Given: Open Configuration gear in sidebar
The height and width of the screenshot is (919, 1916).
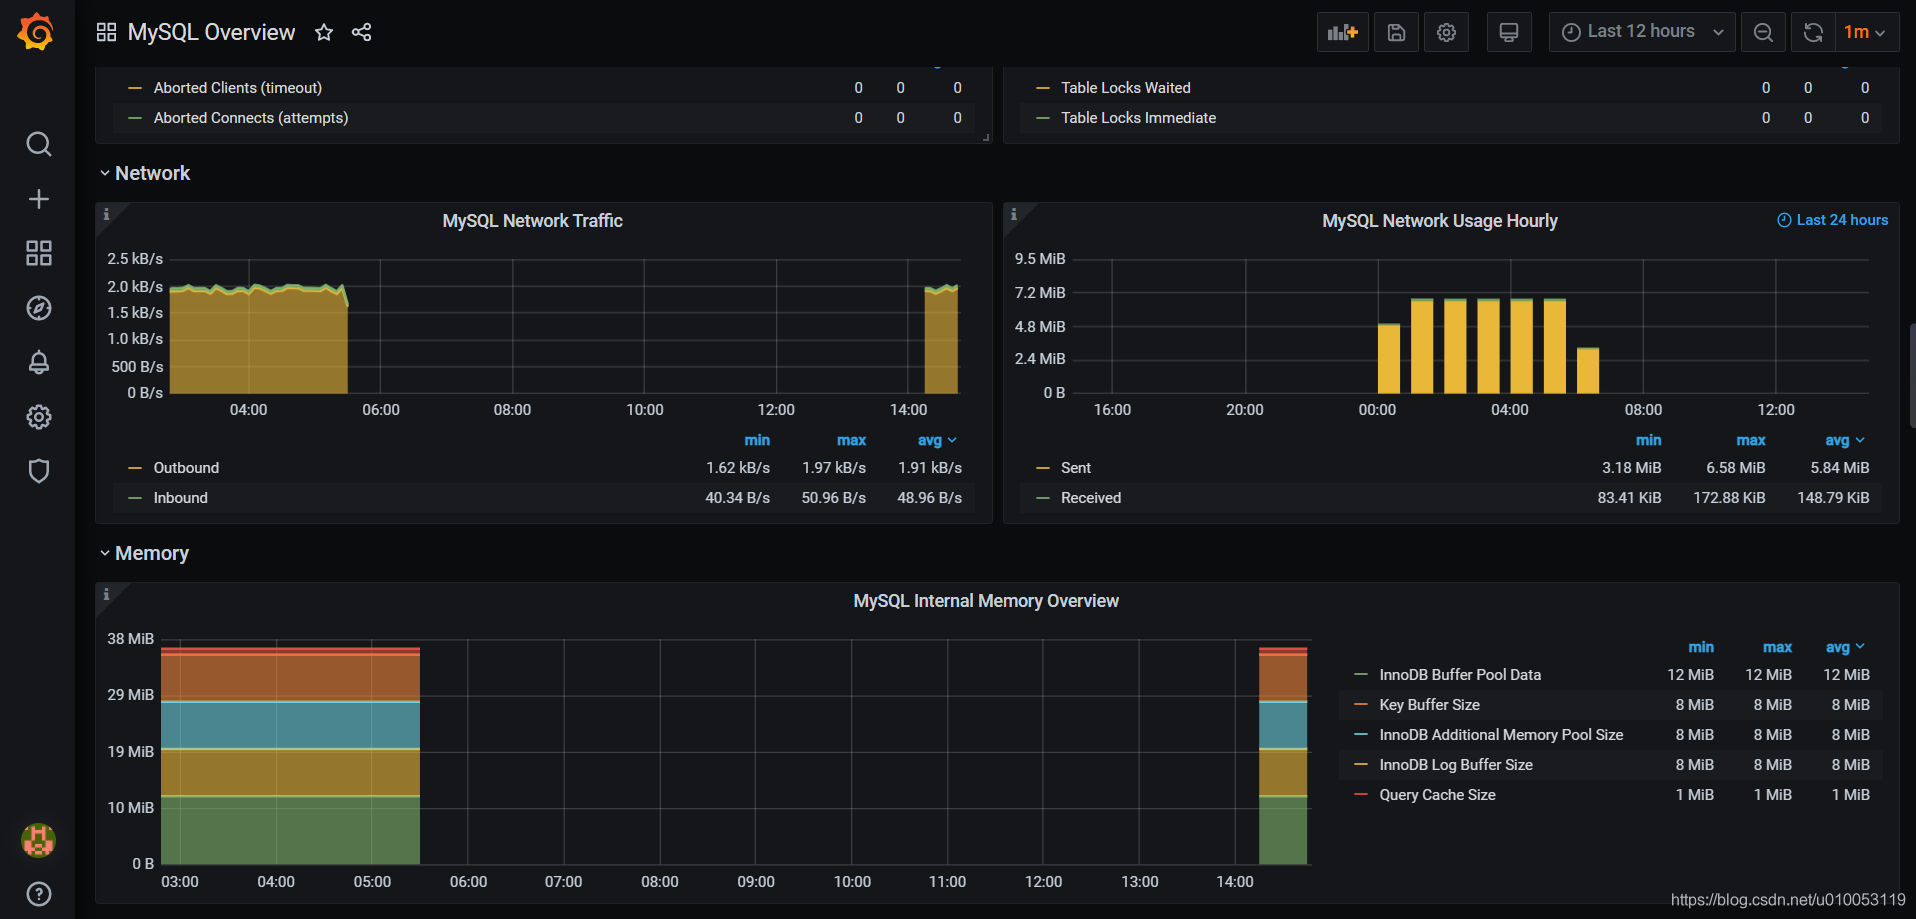Looking at the screenshot, I should click(38, 417).
